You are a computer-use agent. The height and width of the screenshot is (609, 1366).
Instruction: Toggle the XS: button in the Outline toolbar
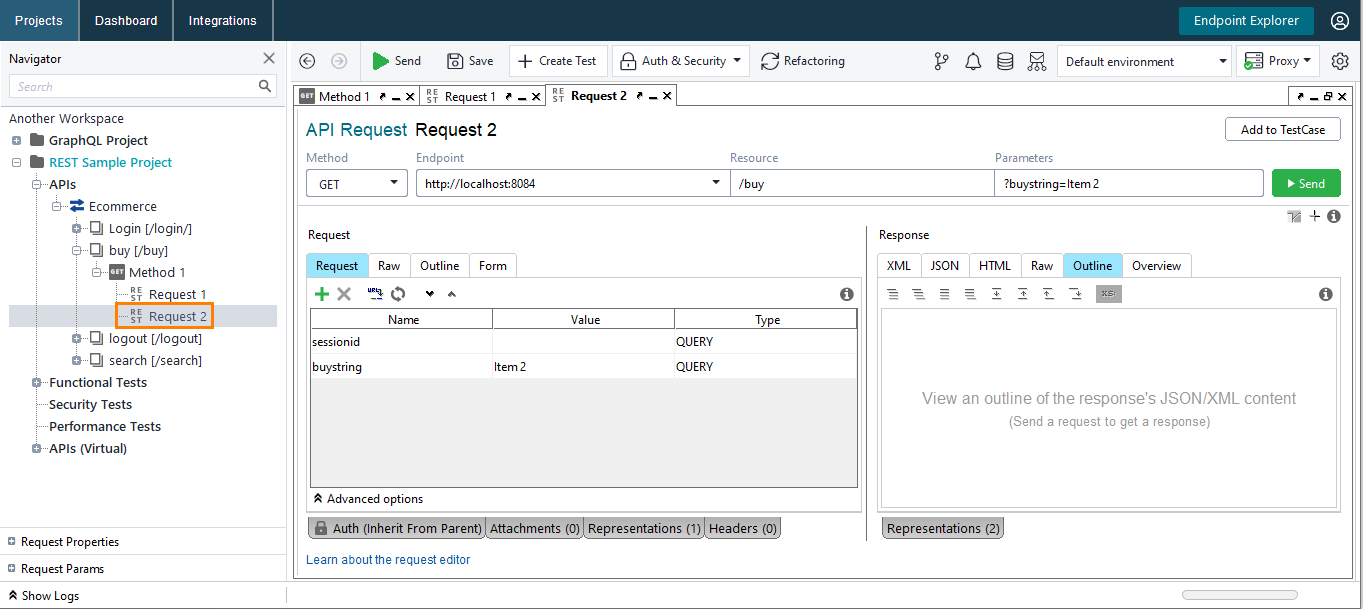1108,294
